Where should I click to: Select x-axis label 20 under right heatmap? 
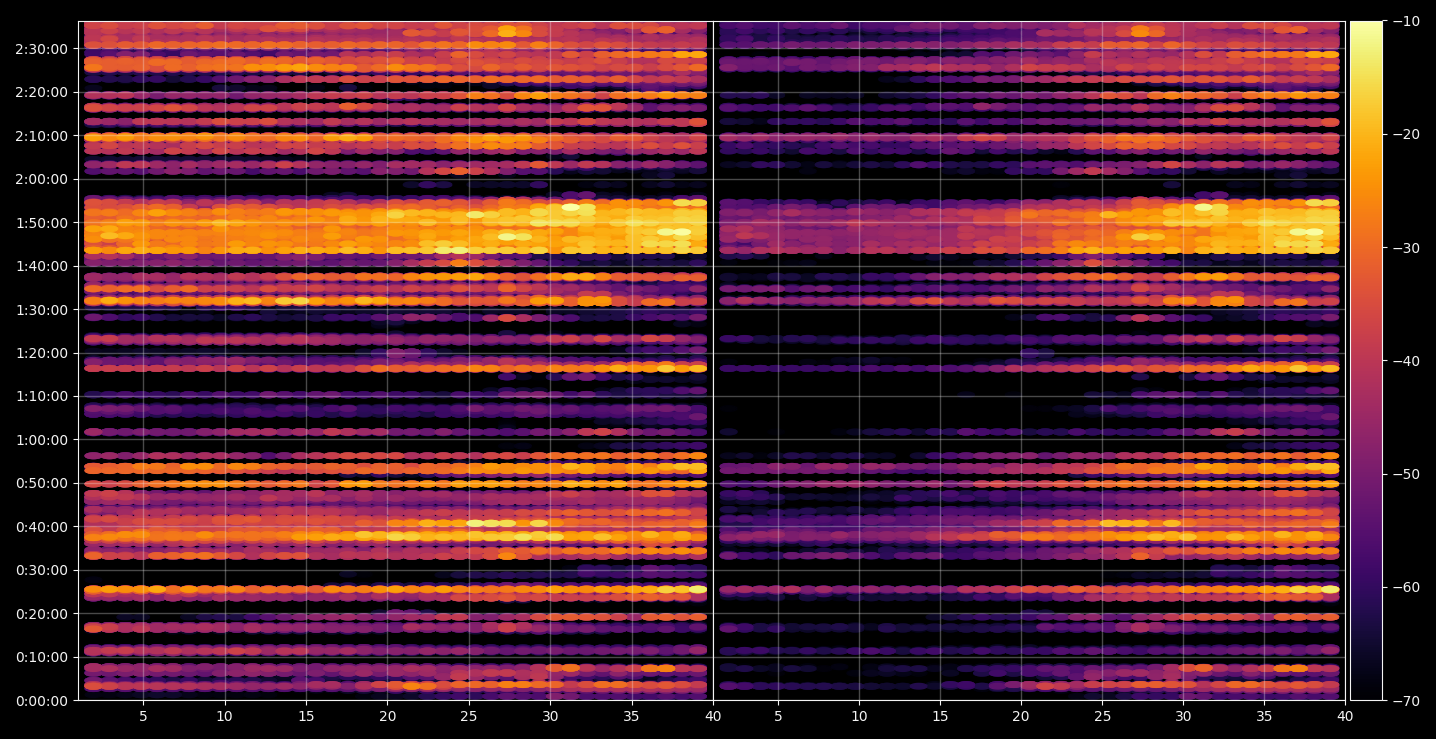pos(1021,716)
